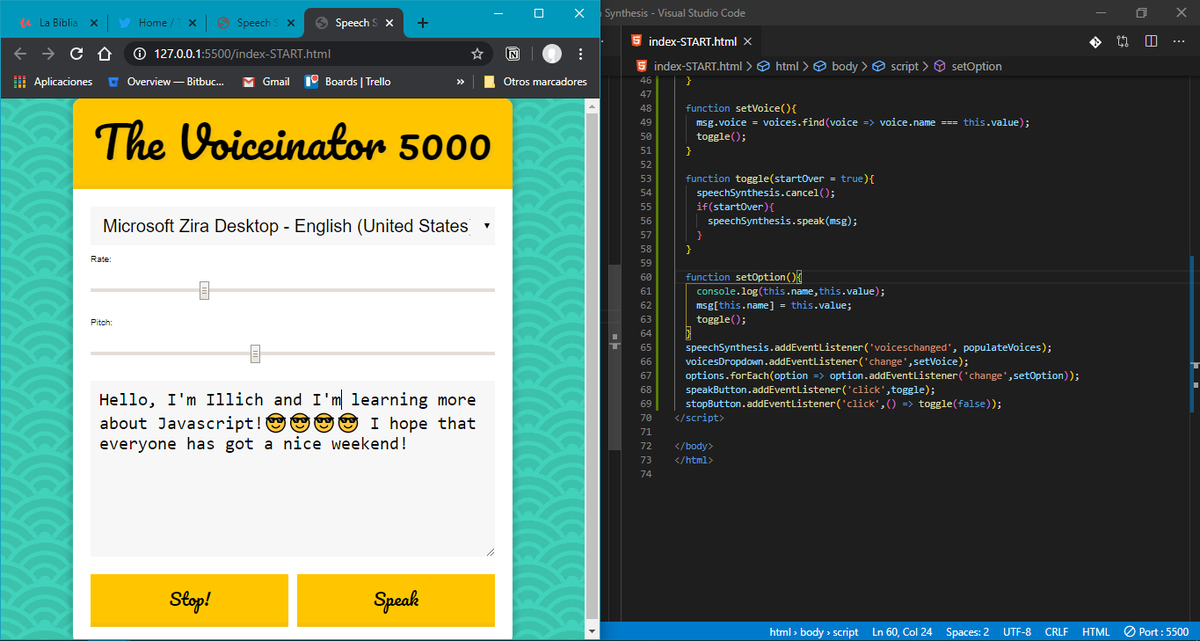This screenshot has height=641, width=1200.
Task: Open the Gmail bookmark
Action: click(x=266, y=82)
